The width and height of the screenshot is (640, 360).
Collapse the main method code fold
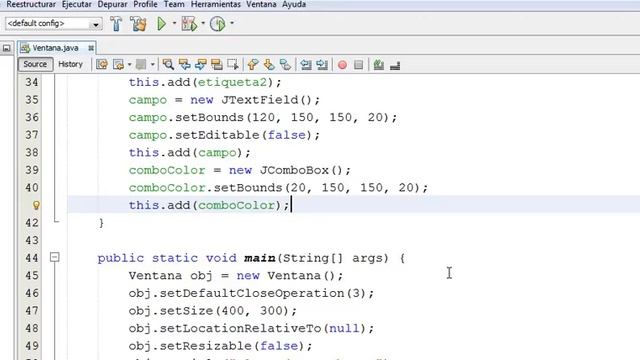55,257
